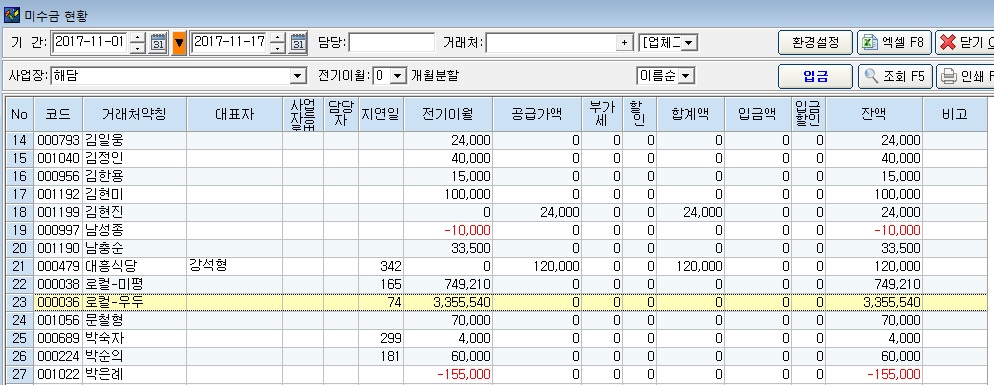Select row 문철형
Viewport: 994px width, 385px height.
496,320
